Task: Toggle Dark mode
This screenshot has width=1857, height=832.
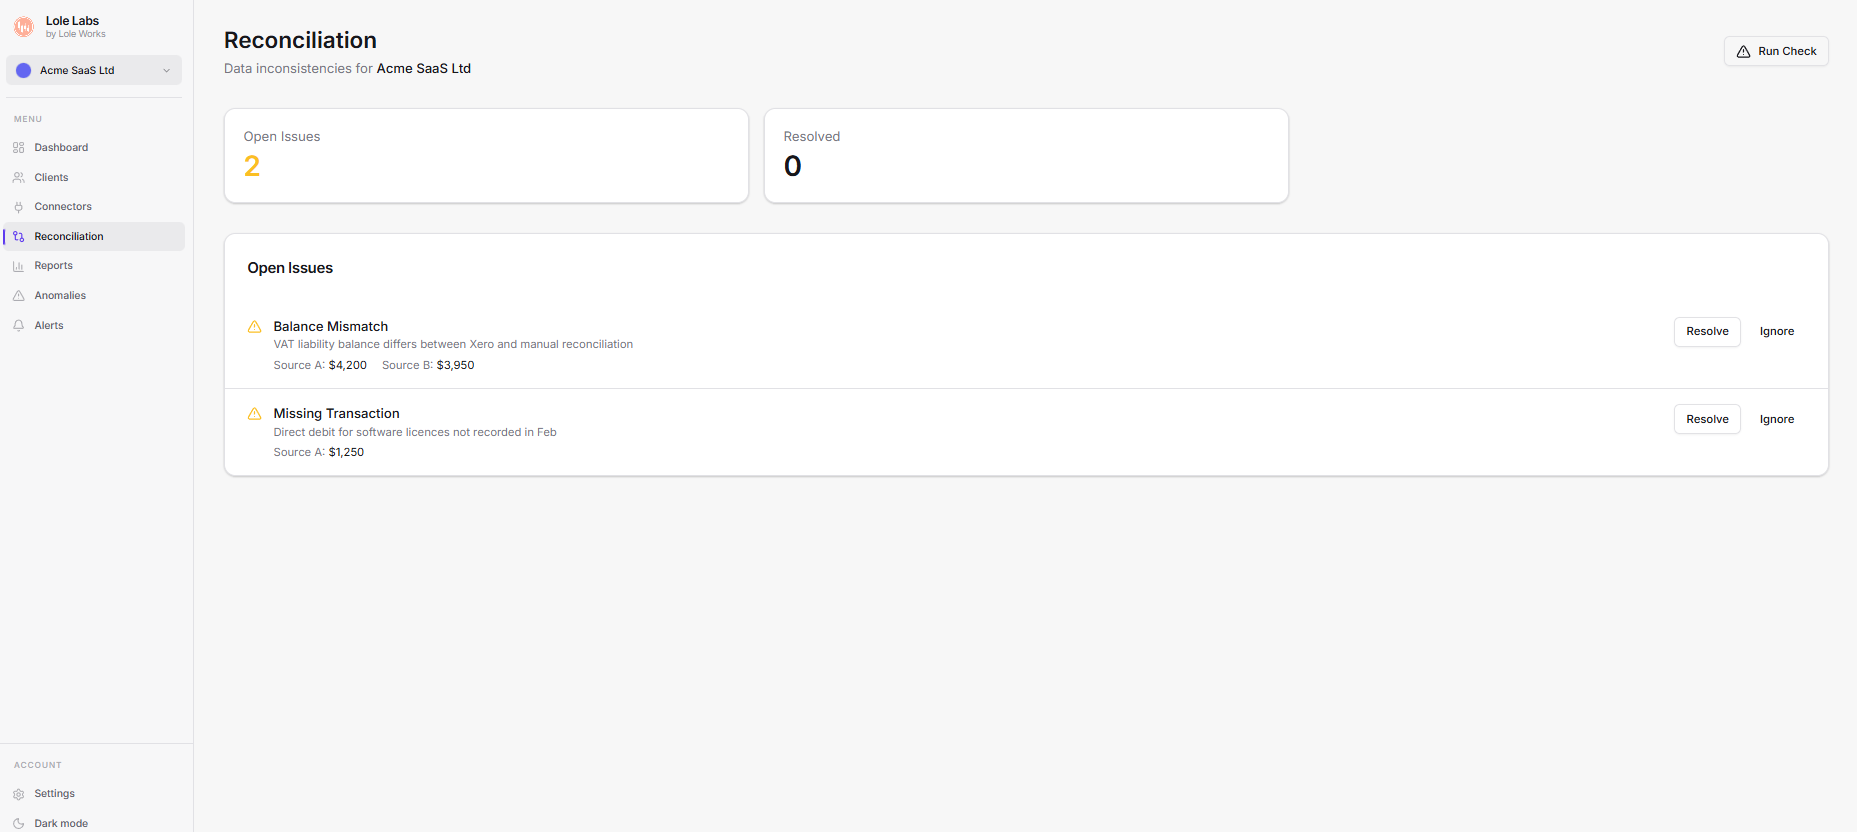Action: pos(94,823)
